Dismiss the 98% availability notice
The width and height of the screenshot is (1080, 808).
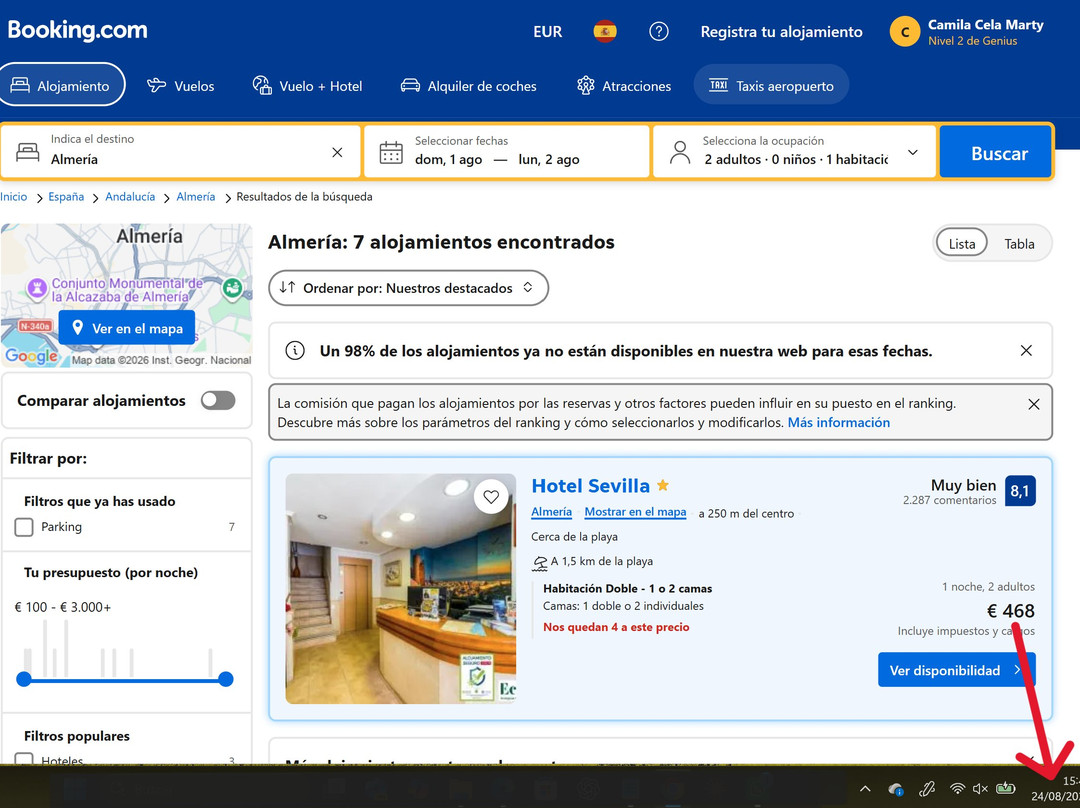1026,351
